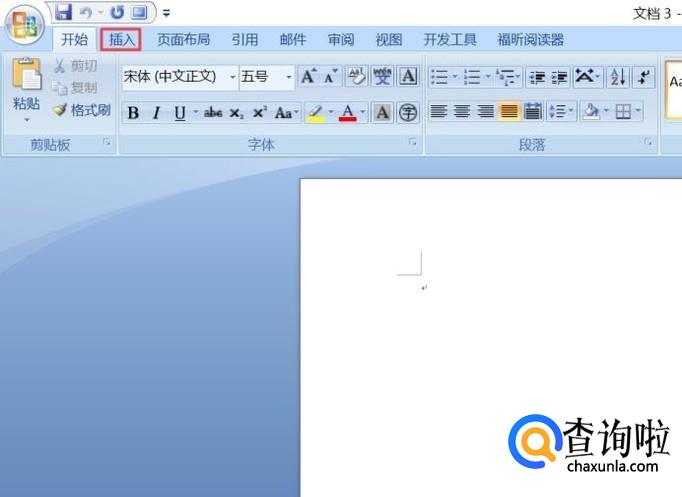The height and width of the screenshot is (497, 682).
Task: Align text right
Action: click(x=485, y=112)
